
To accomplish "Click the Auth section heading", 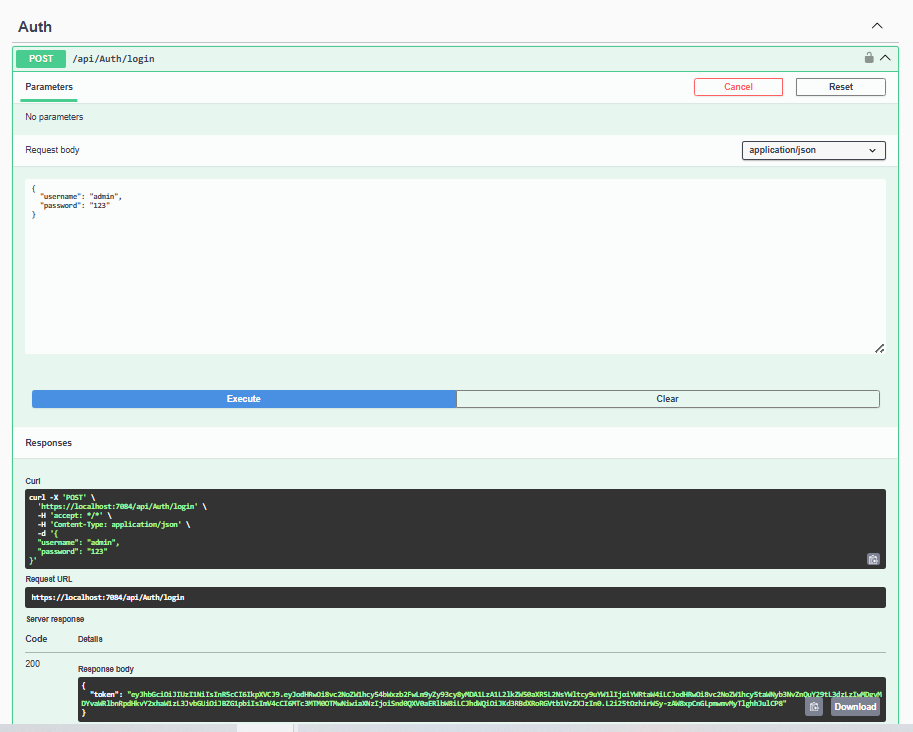I will tap(34, 26).
